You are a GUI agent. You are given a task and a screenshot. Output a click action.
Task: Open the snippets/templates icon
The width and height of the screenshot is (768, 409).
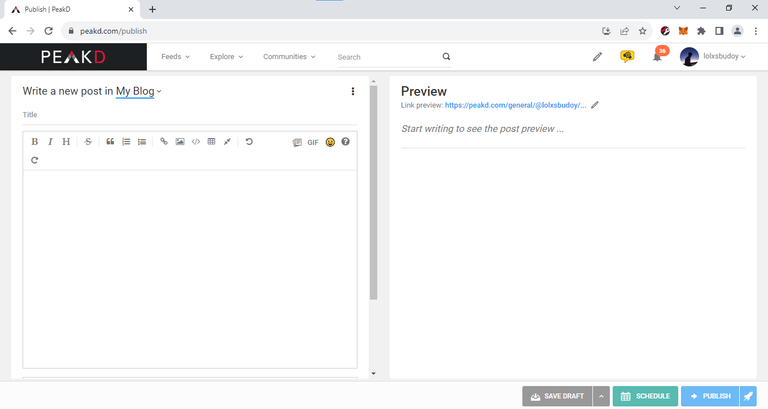click(x=297, y=142)
